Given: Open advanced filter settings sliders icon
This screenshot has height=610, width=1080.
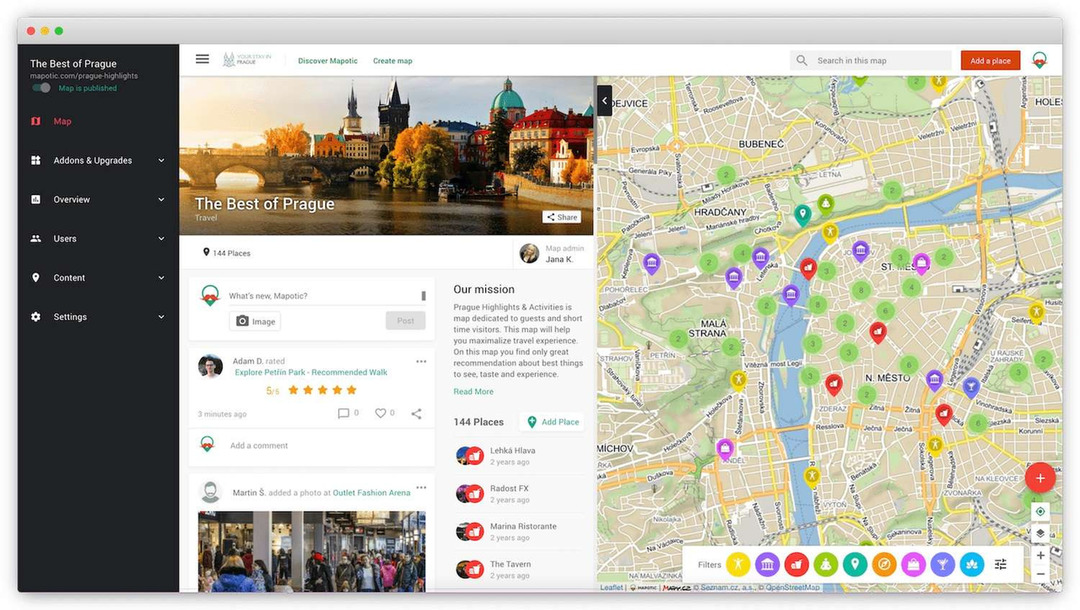Looking at the screenshot, I should (1001, 565).
